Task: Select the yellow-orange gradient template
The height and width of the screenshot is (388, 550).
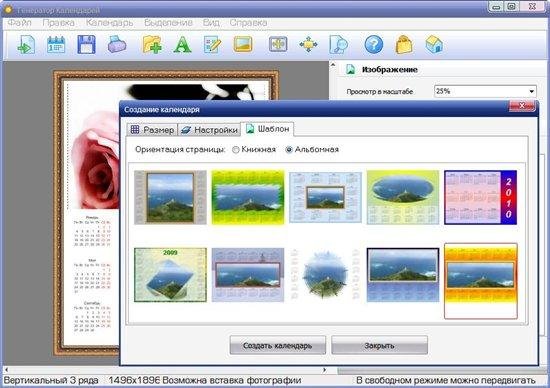Action: click(x=481, y=281)
